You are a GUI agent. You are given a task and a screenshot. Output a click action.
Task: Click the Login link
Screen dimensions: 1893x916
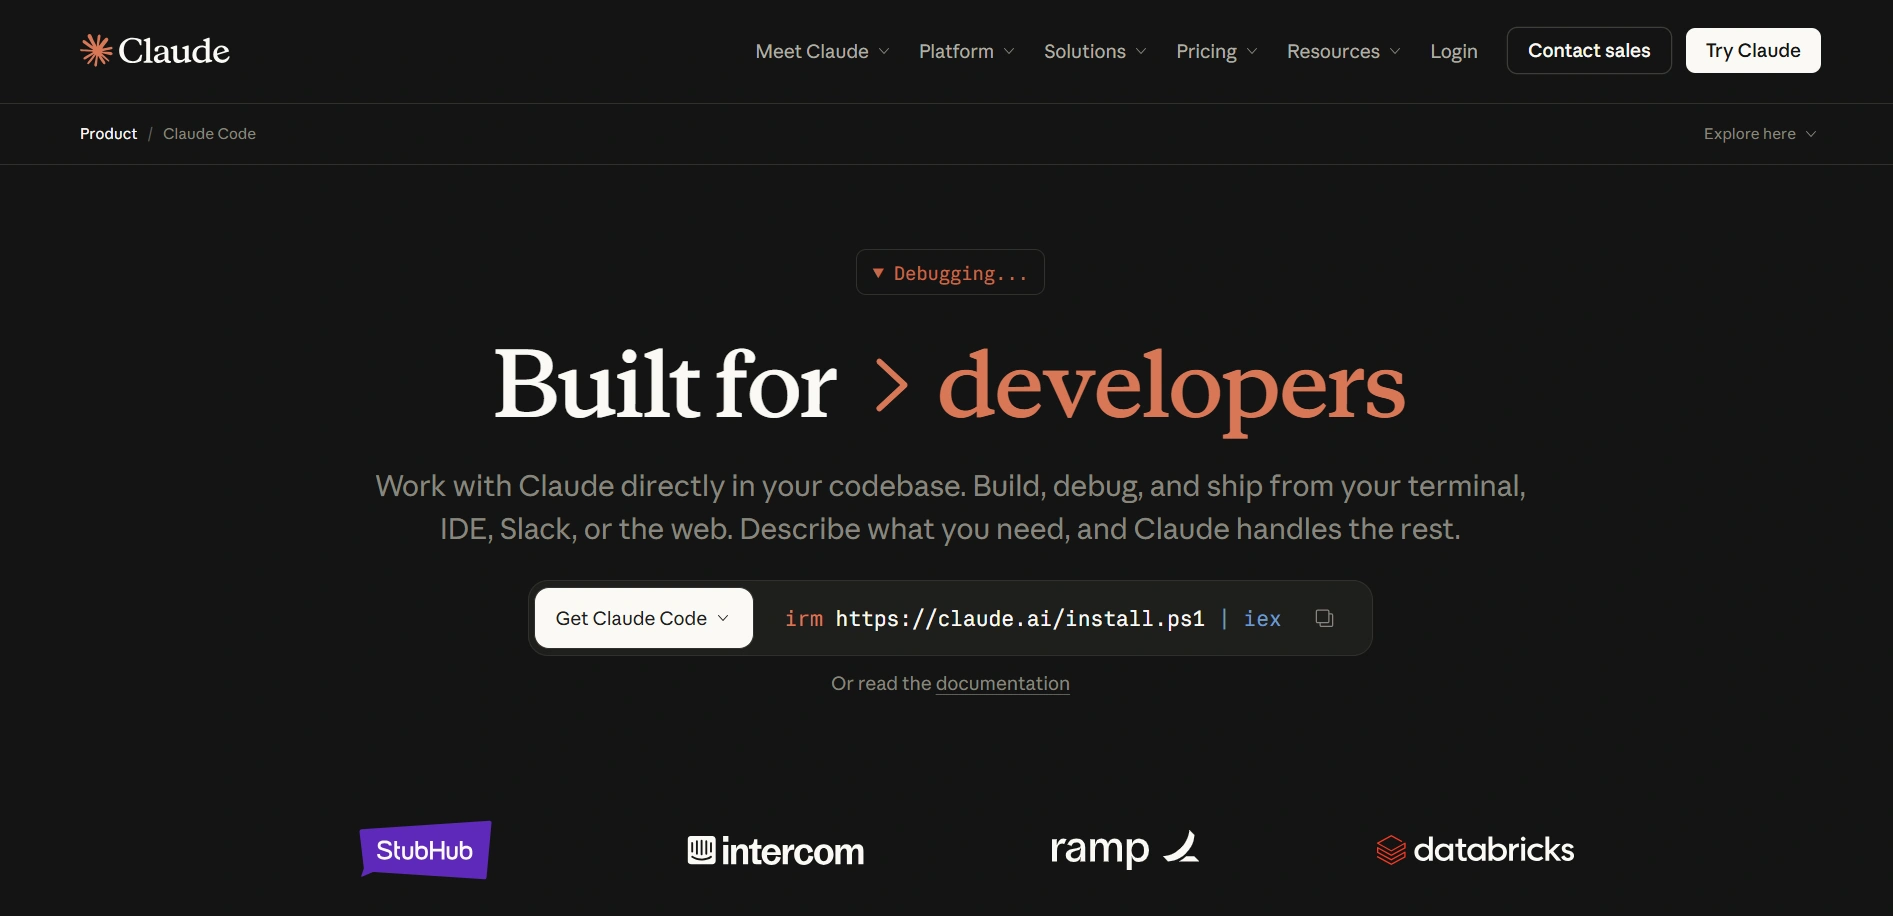pyautogui.click(x=1453, y=51)
